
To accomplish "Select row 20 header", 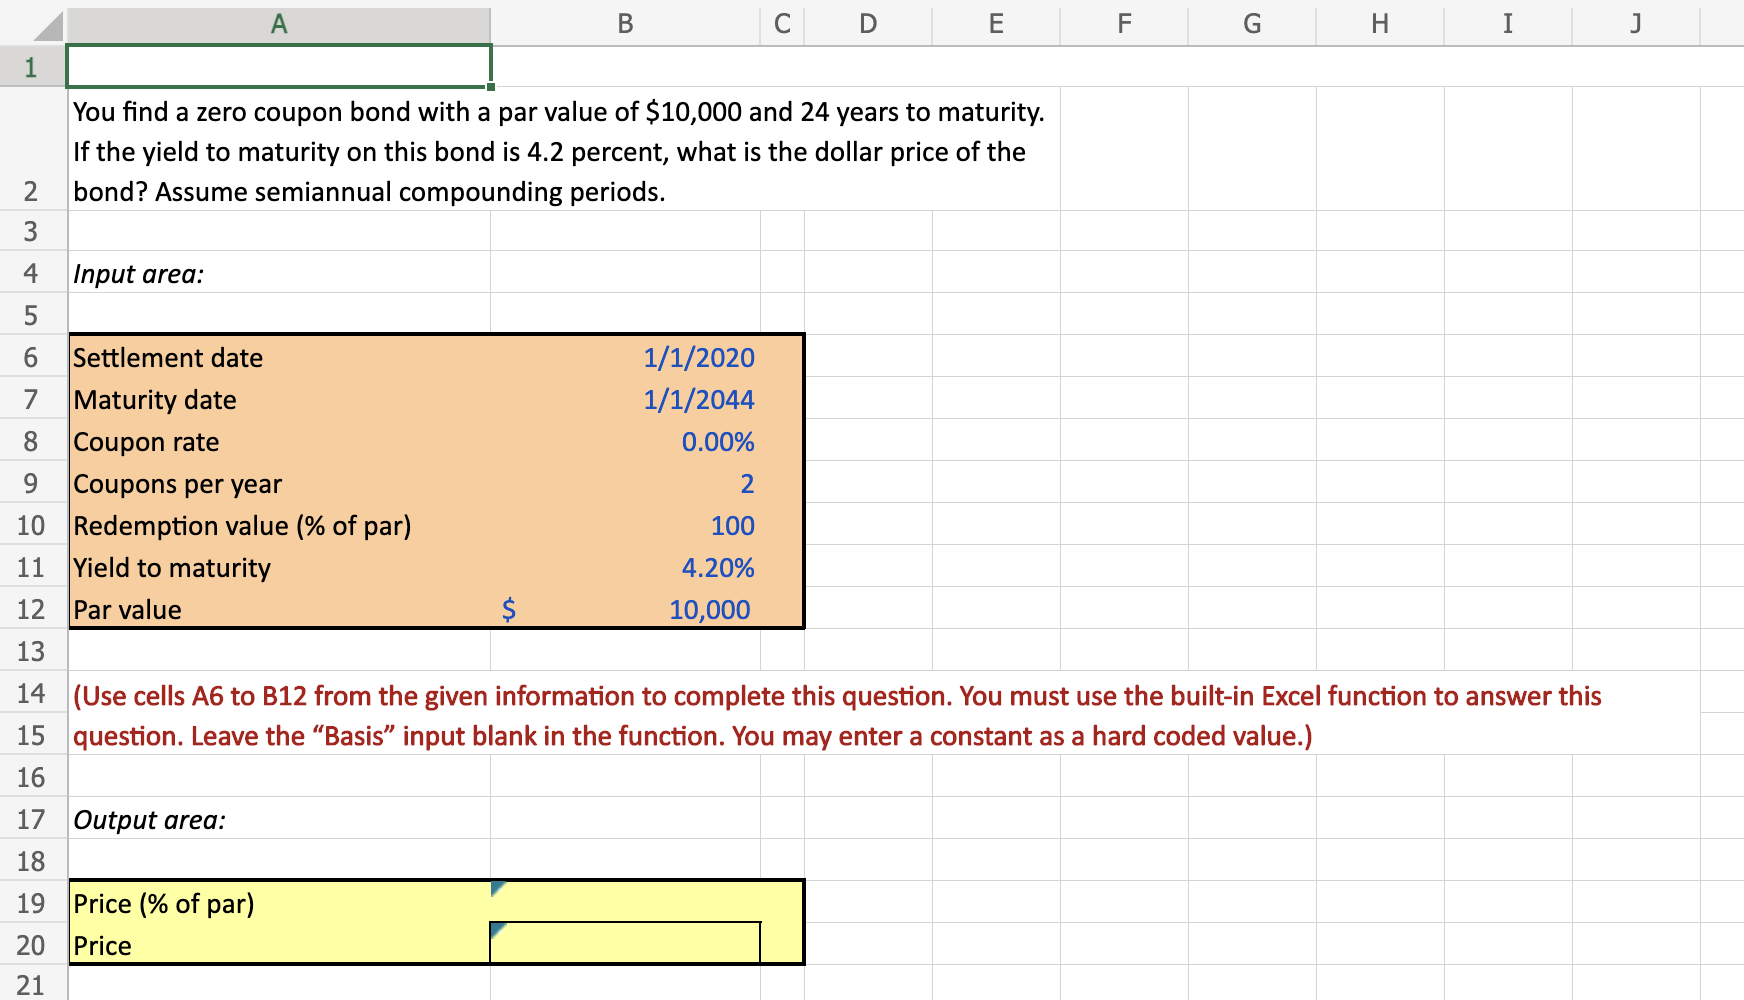I will [32, 945].
